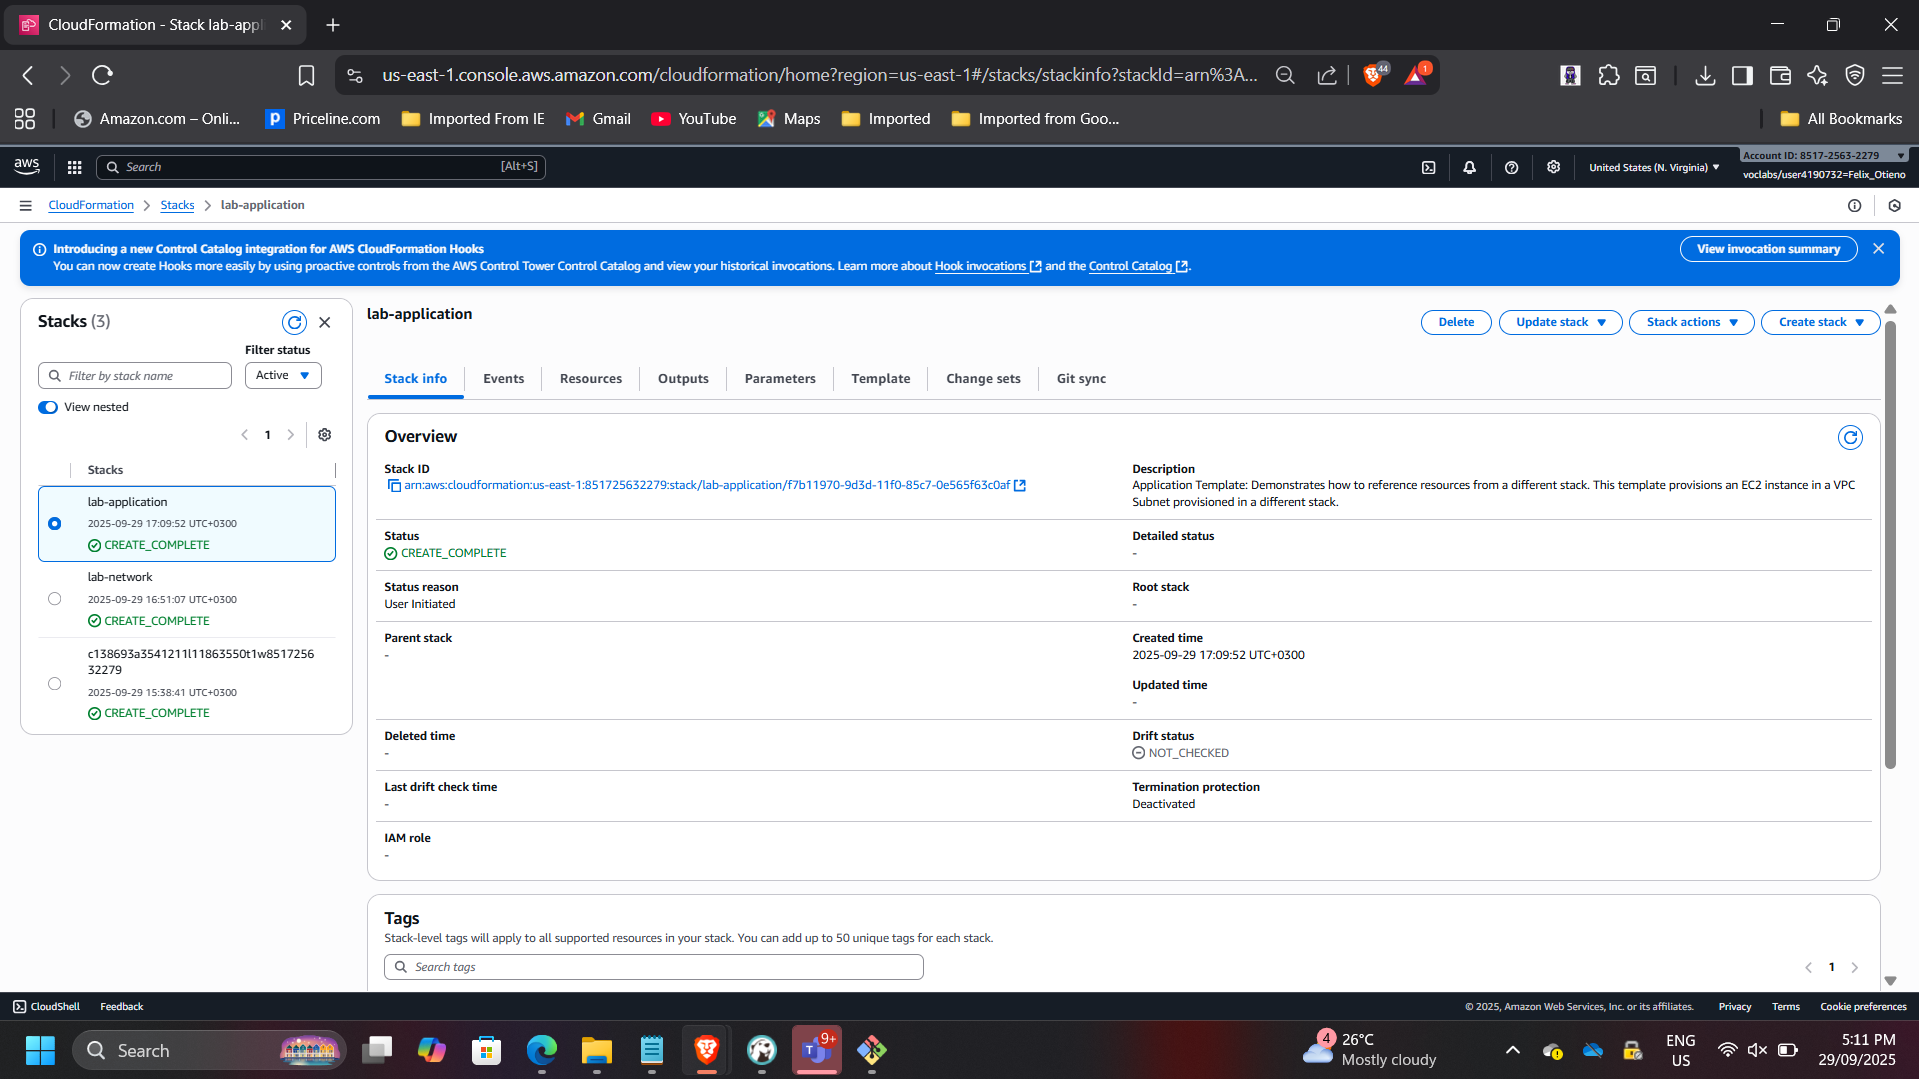
Task: Enable View nested stacks
Action: (x=47, y=407)
